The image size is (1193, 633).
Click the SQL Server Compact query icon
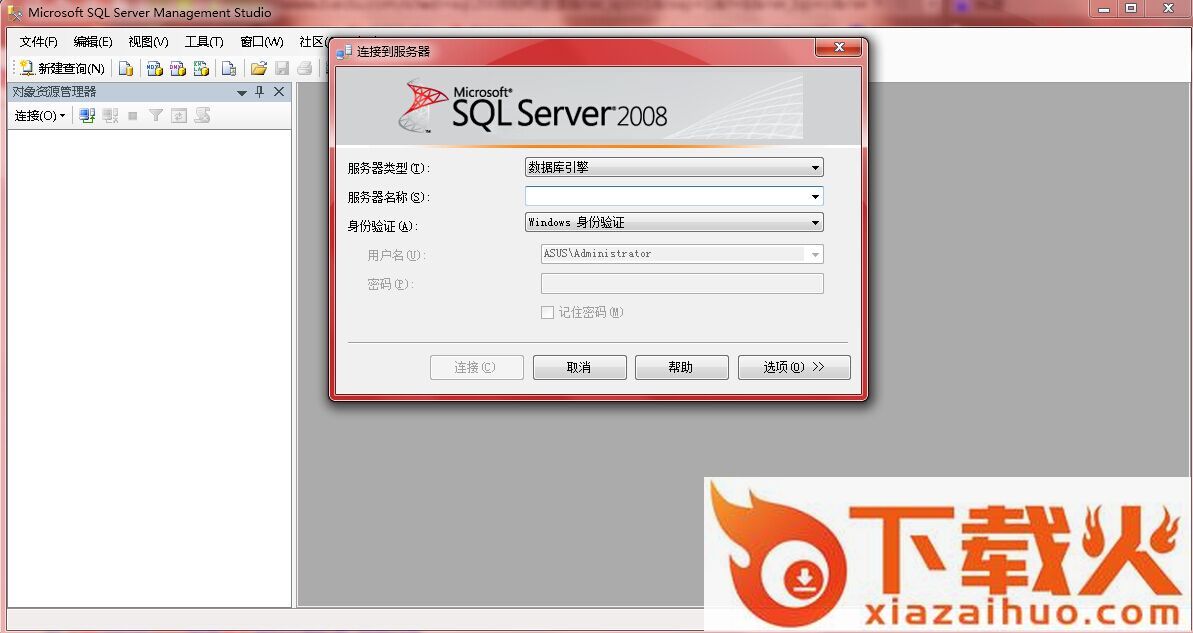(x=229, y=69)
